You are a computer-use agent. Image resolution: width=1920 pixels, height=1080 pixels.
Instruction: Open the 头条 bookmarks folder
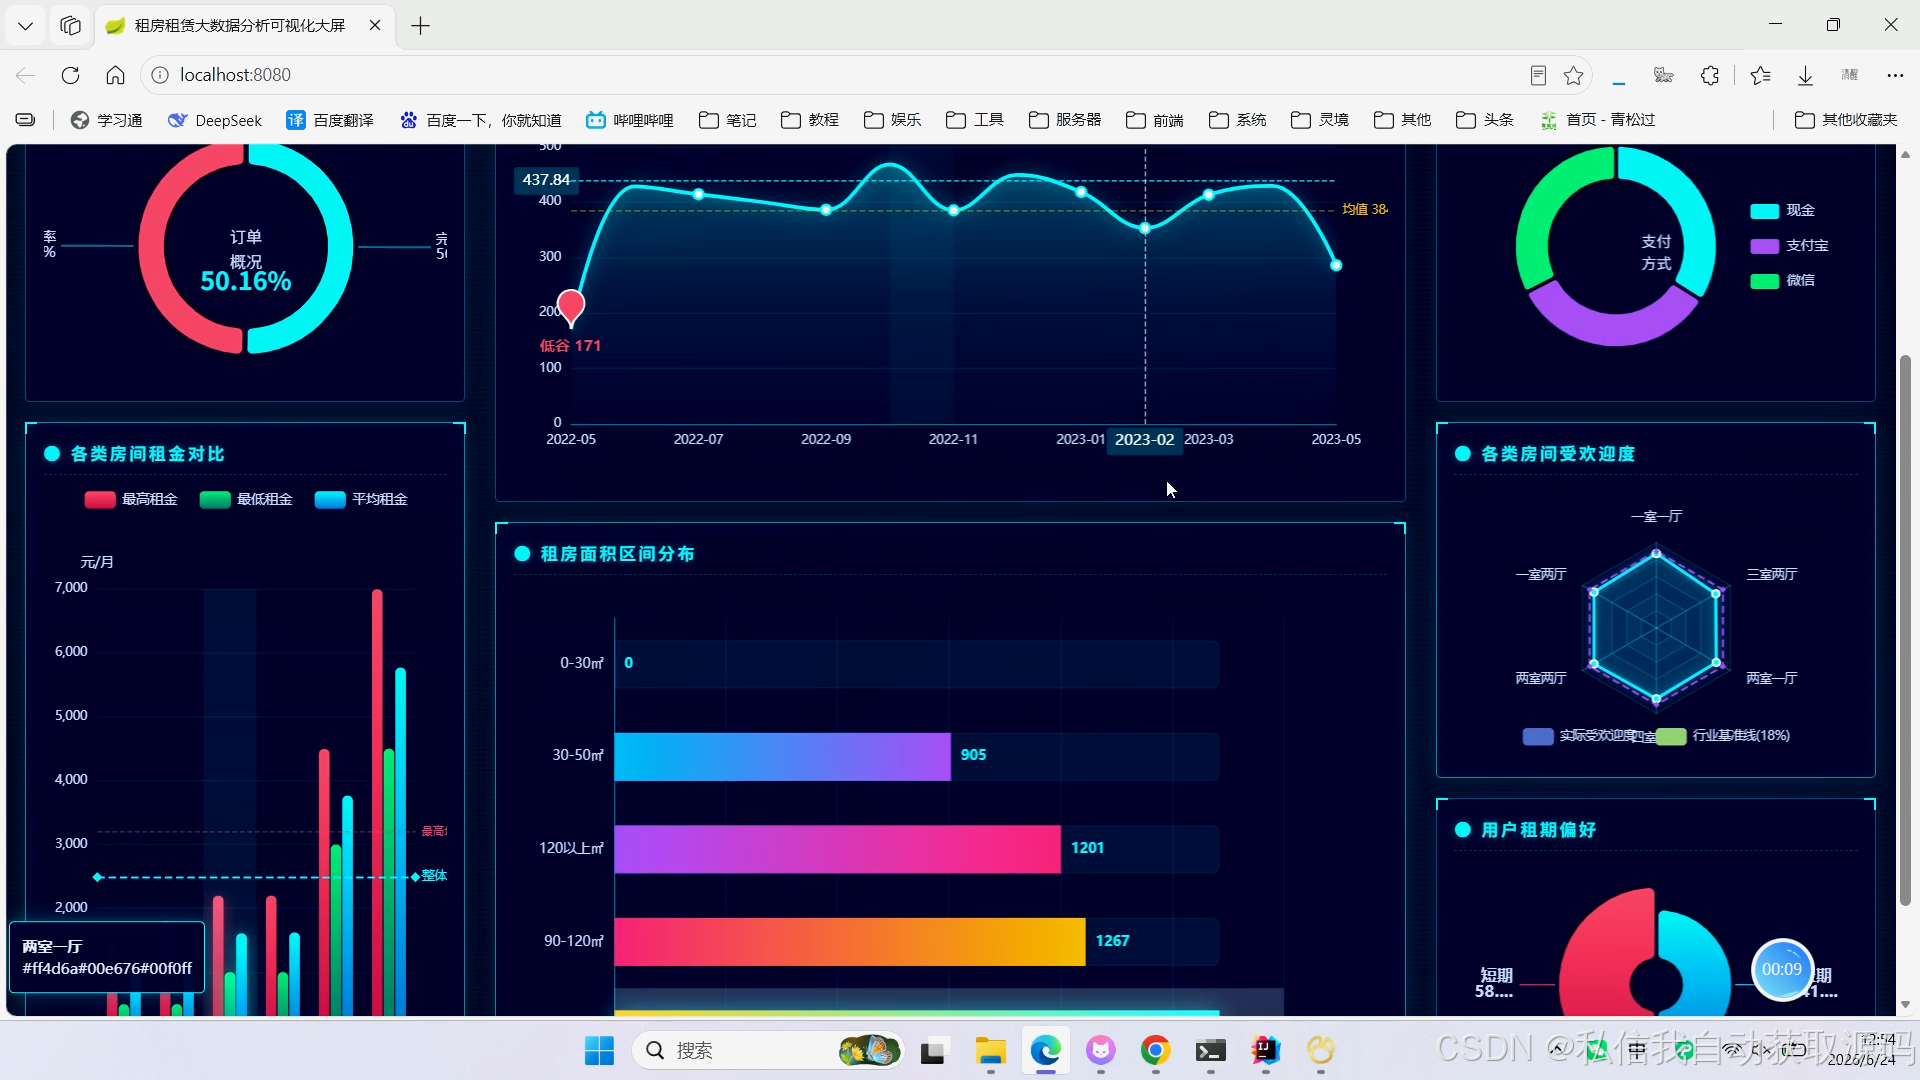[1485, 120]
